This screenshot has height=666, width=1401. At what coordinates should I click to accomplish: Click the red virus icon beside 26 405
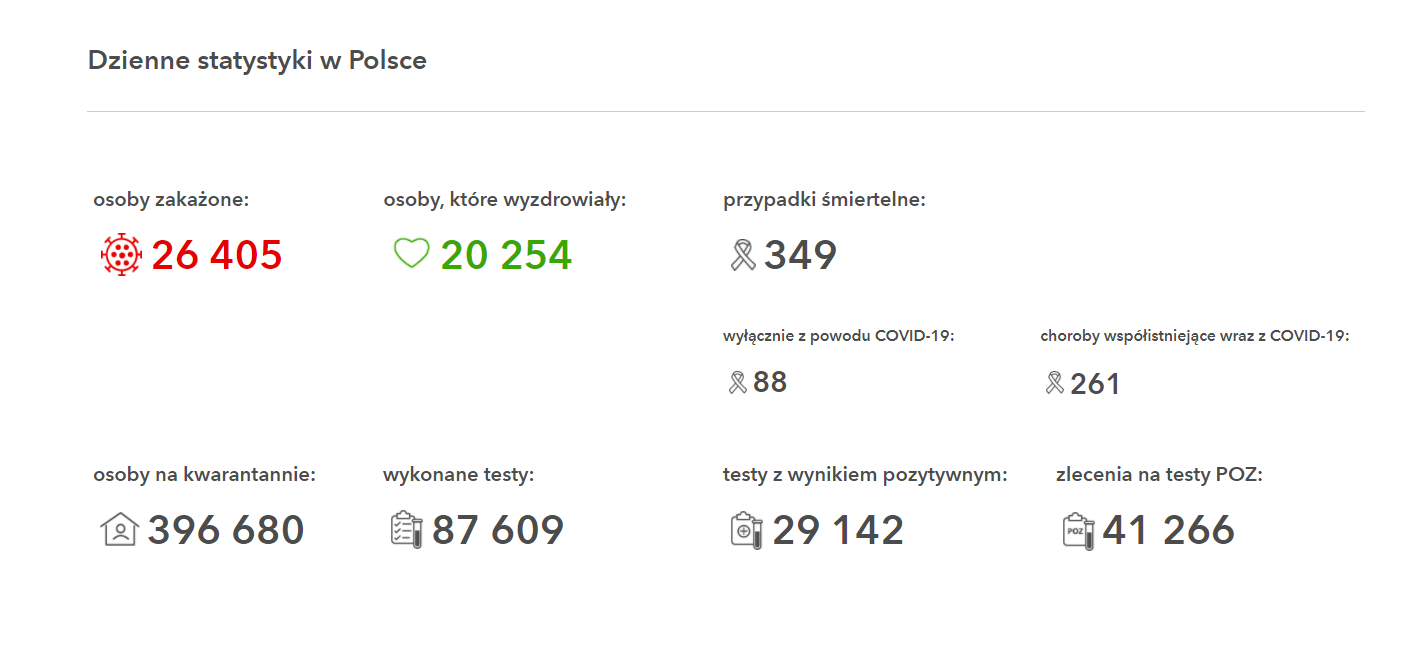121,254
